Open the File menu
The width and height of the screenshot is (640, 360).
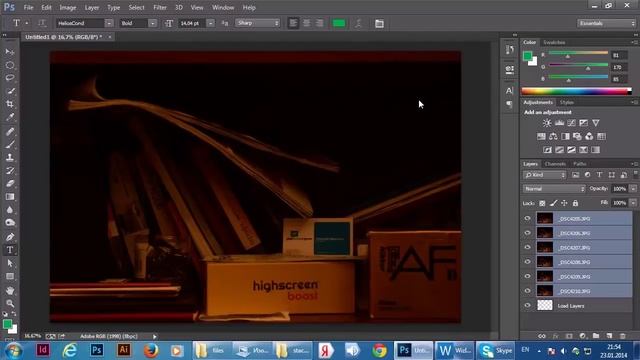click(28, 7)
